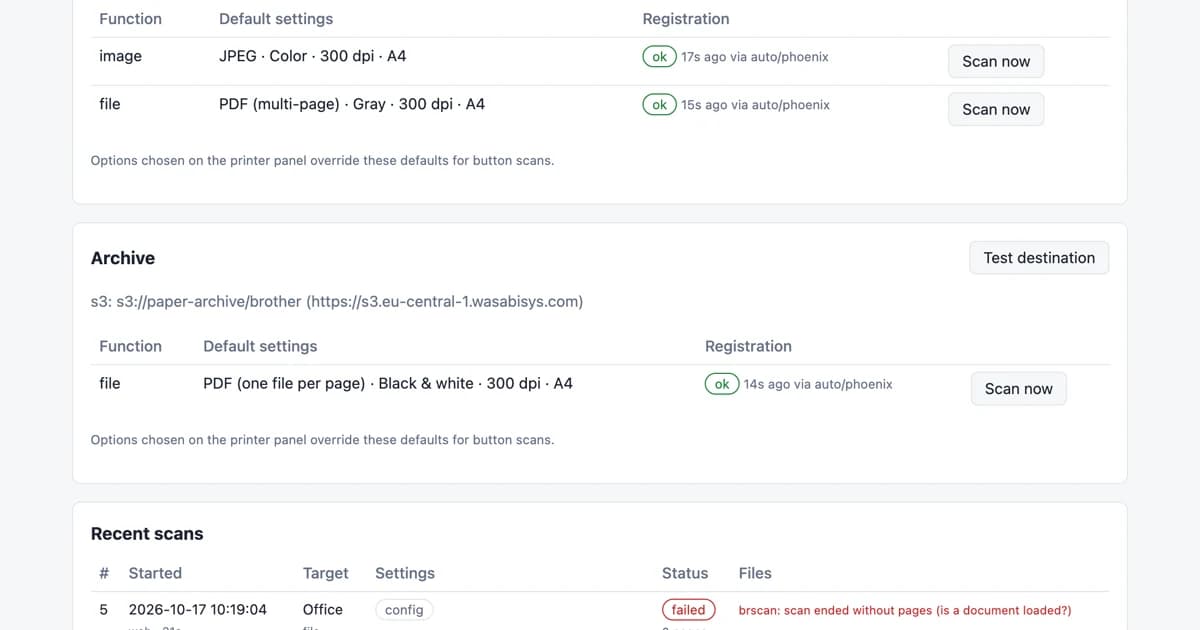Click the JPEG Color 300 dpi defaults text
Screen dimensions: 1200x630
pyautogui.click(x=313, y=56)
